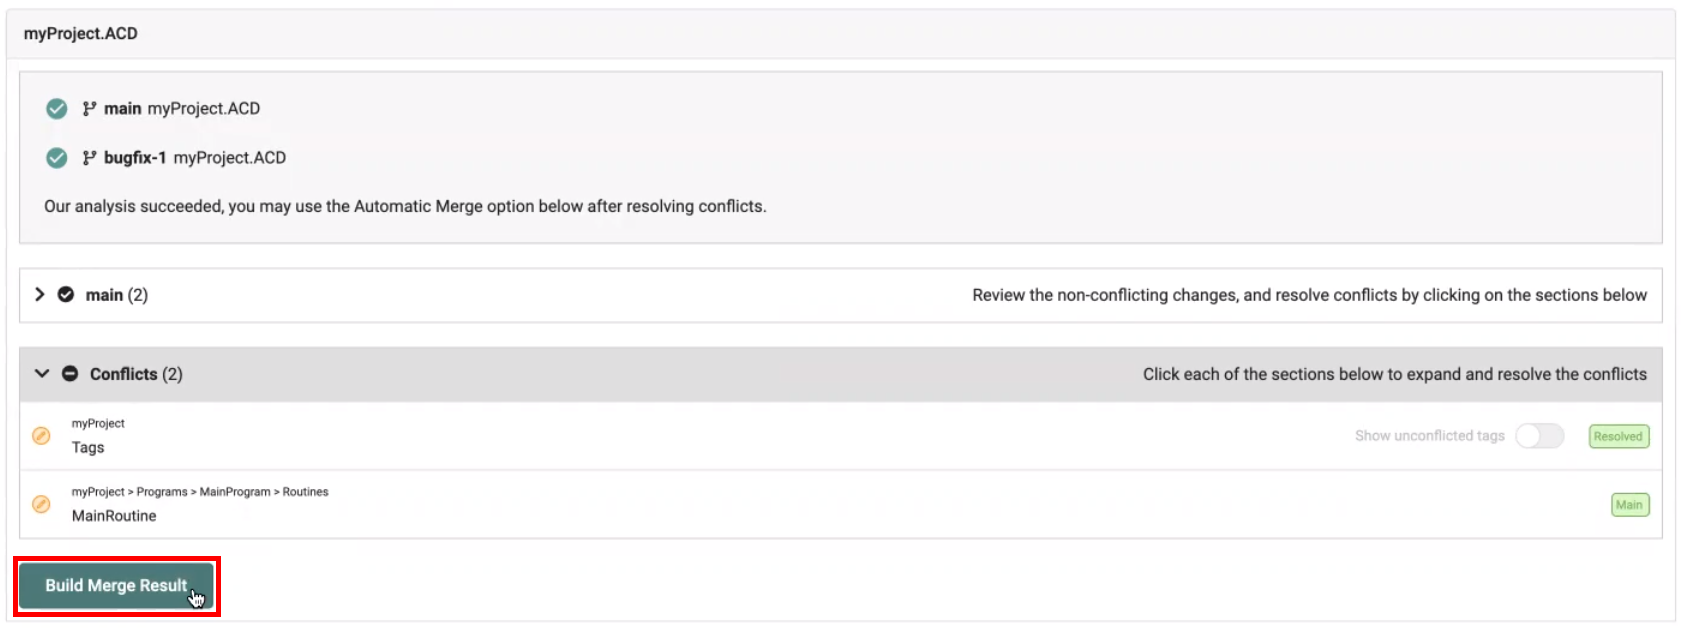The width and height of the screenshot is (1682, 628).
Task: Click the green Main badge on MainRoutine
Action: 1629,505
